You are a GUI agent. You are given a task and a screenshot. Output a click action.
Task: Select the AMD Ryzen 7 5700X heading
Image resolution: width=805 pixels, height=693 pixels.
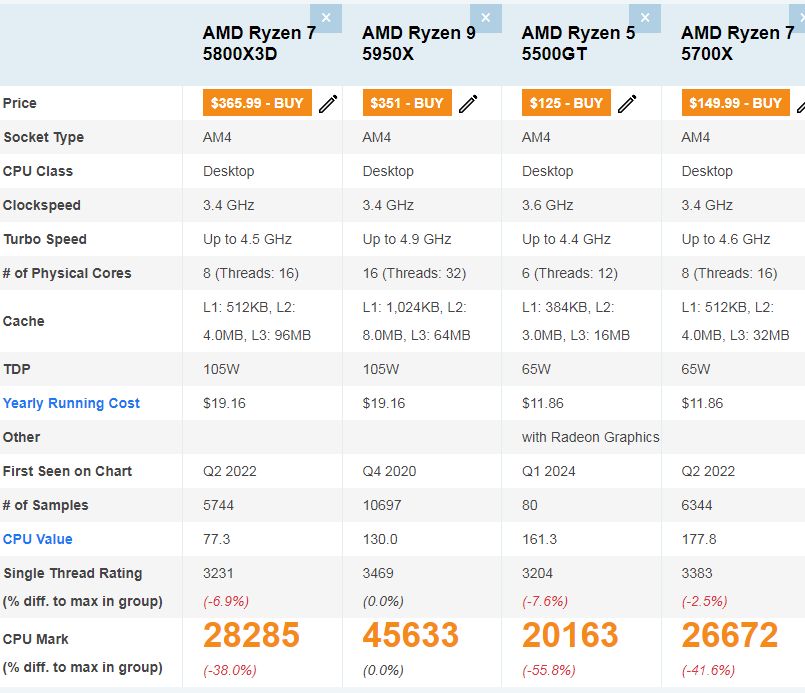738,43
